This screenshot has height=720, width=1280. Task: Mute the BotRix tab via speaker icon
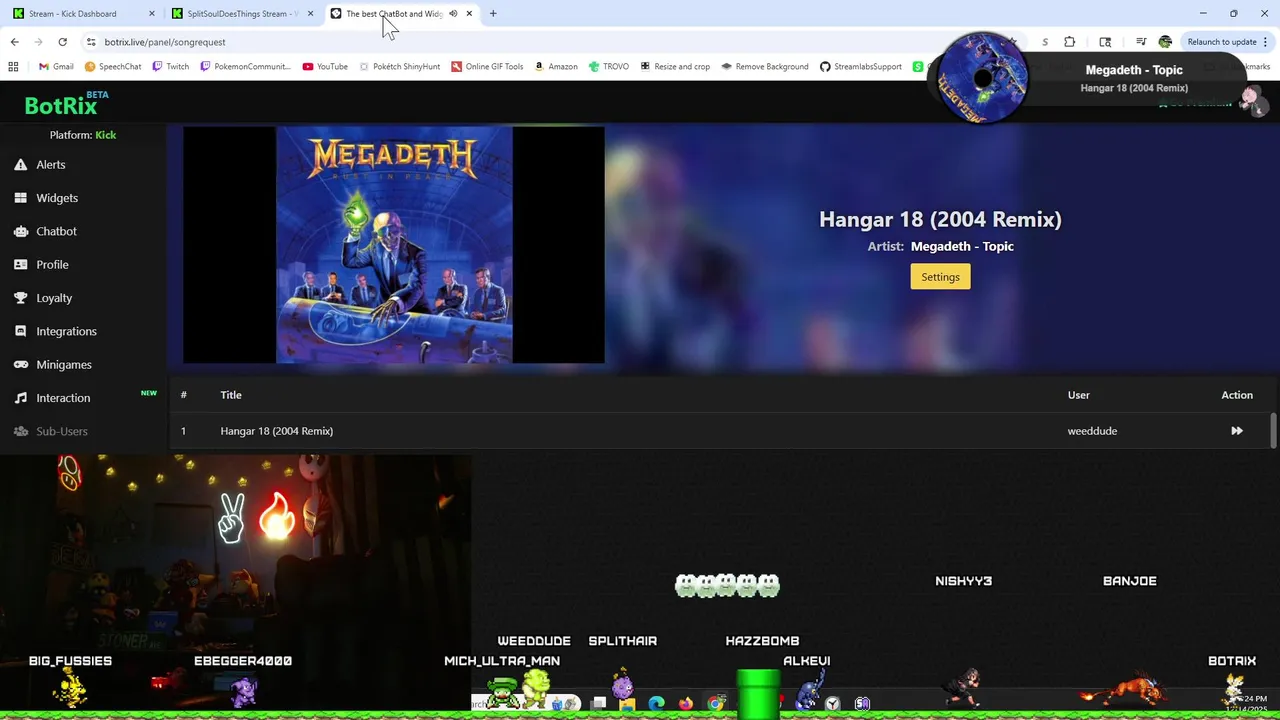(x=453, y=14)
